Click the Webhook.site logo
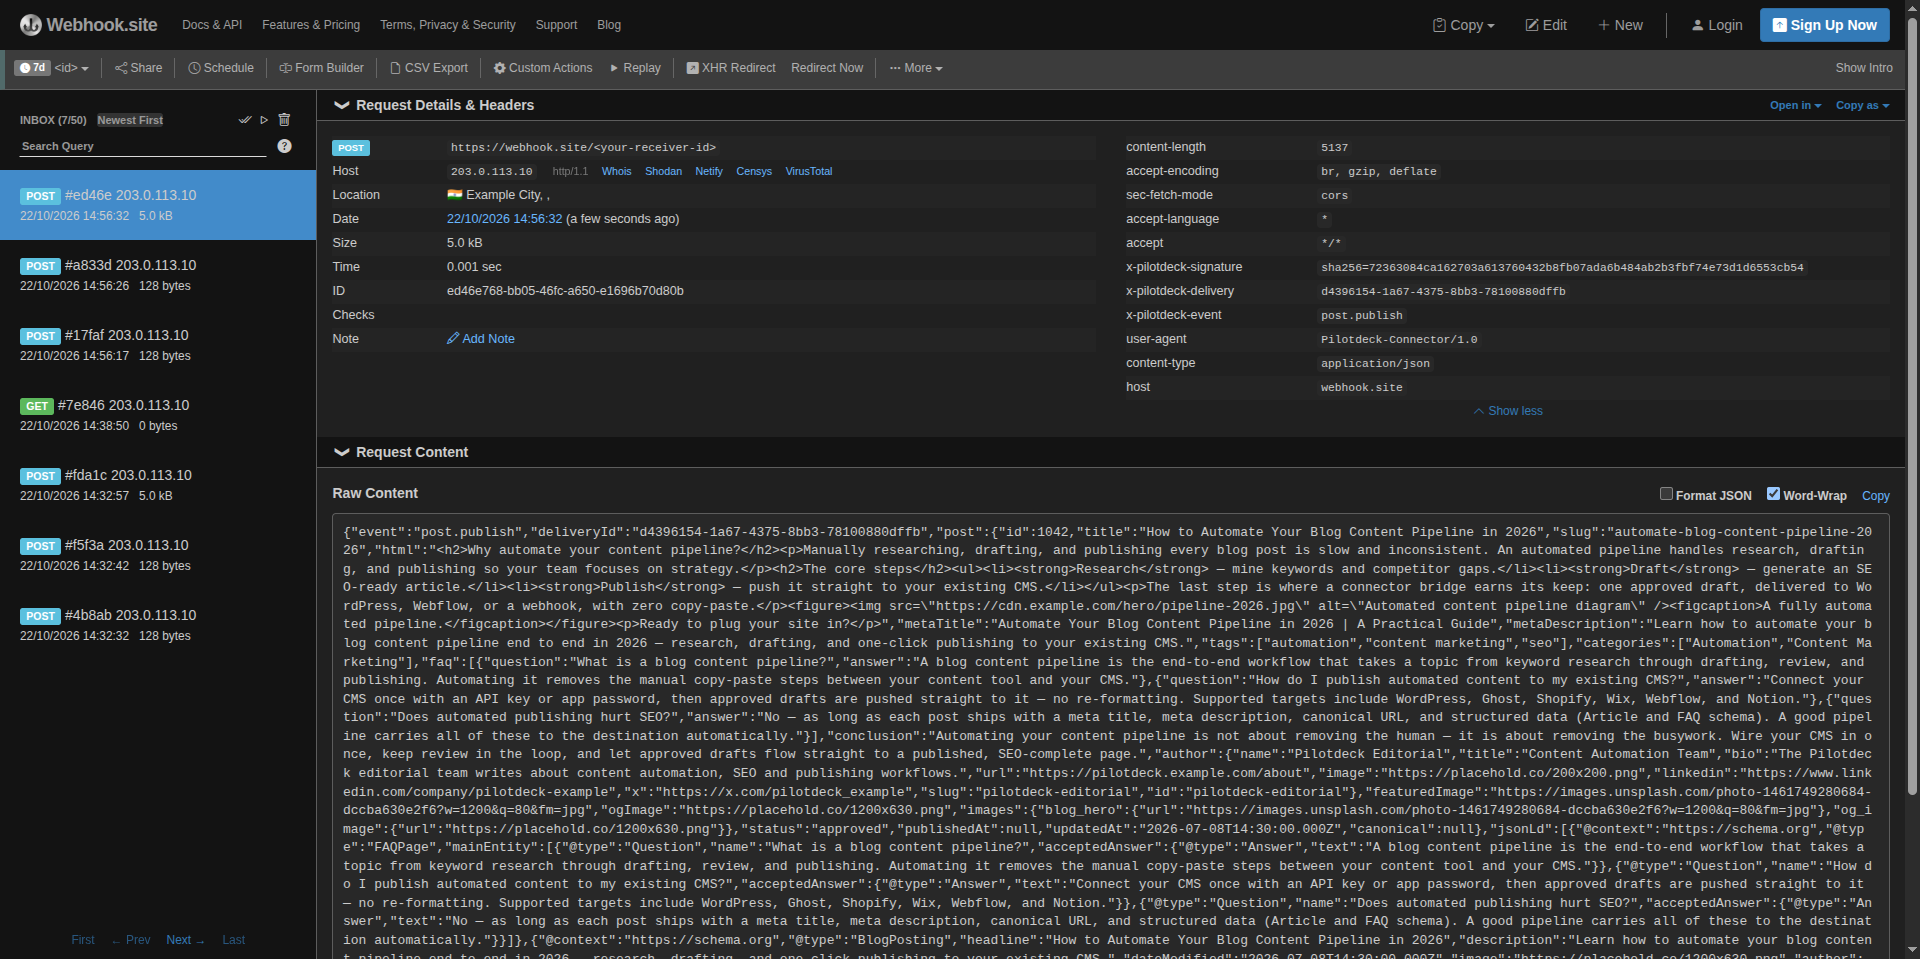1920x959 pixels. click(x=89, y=25)
